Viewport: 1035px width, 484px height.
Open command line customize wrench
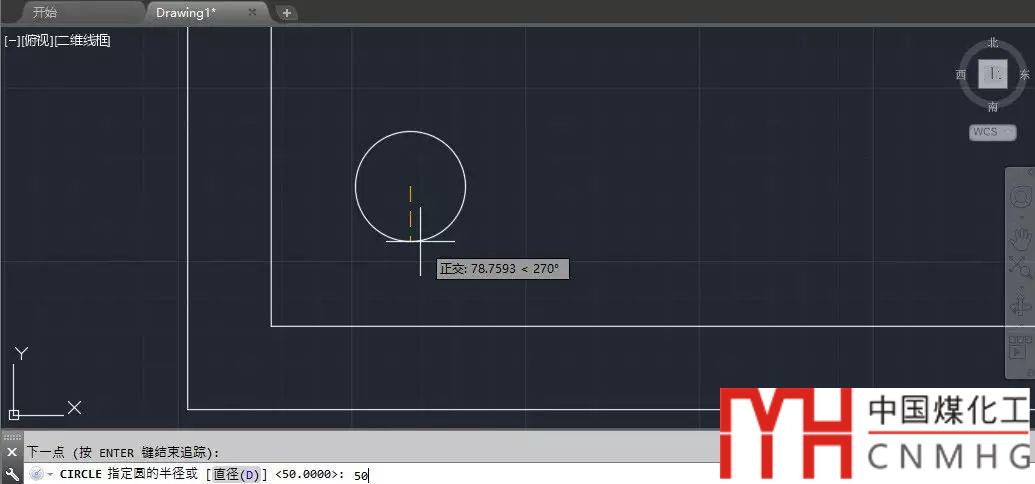point(12,474)
